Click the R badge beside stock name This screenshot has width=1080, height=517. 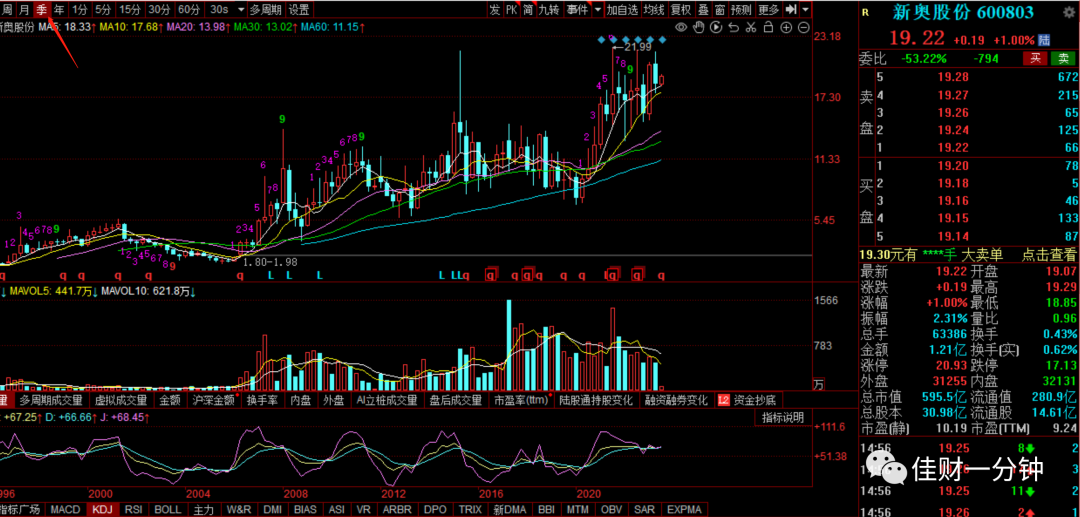click(x=865, y=12)
